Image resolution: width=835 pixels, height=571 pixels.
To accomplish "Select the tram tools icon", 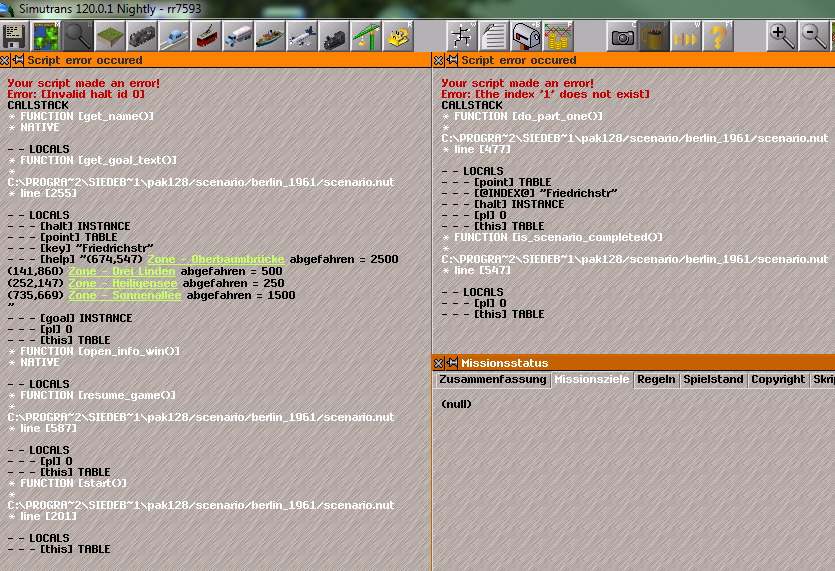I will (x=206, y=38).
